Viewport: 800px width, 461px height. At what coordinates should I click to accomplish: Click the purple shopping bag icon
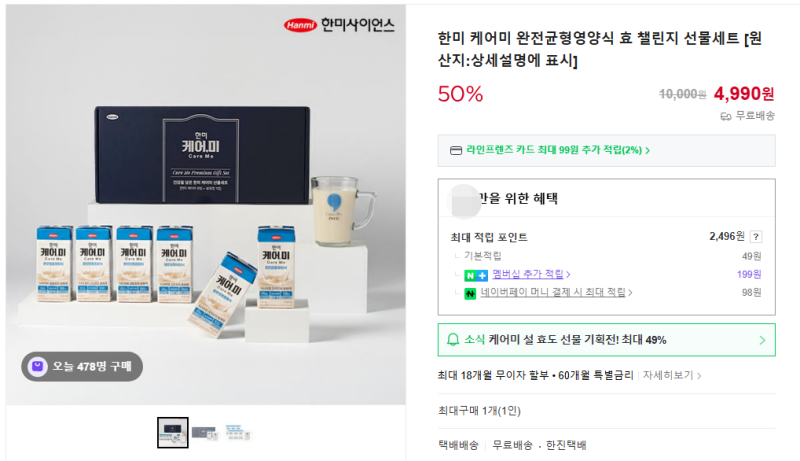37,366
